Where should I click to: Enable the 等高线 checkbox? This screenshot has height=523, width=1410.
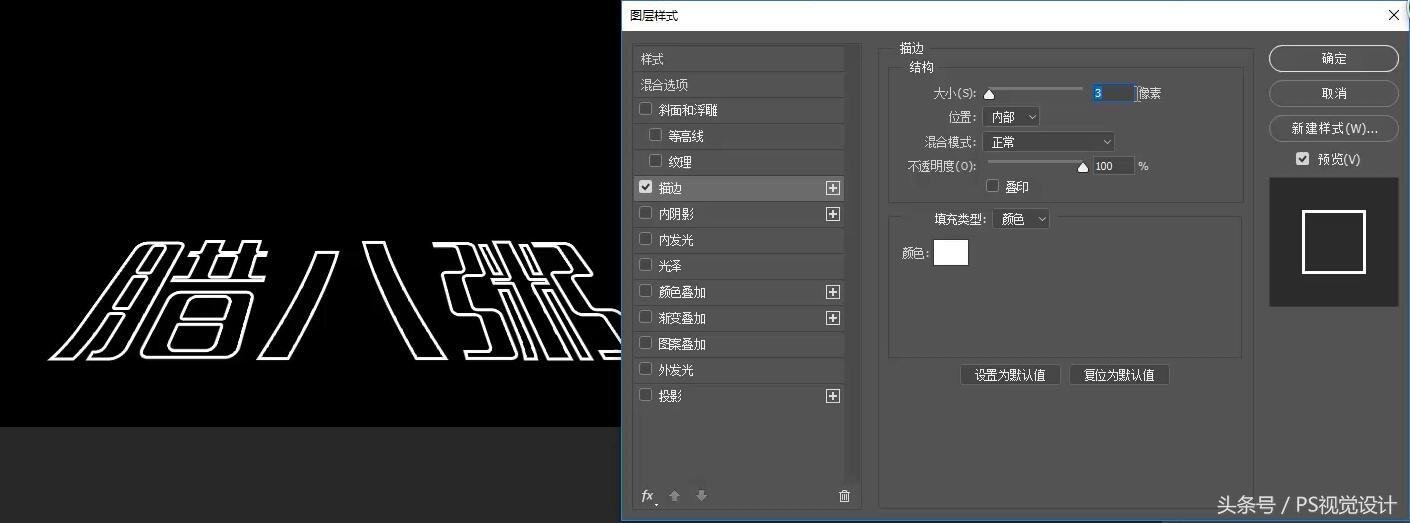[x=655, y=135]
